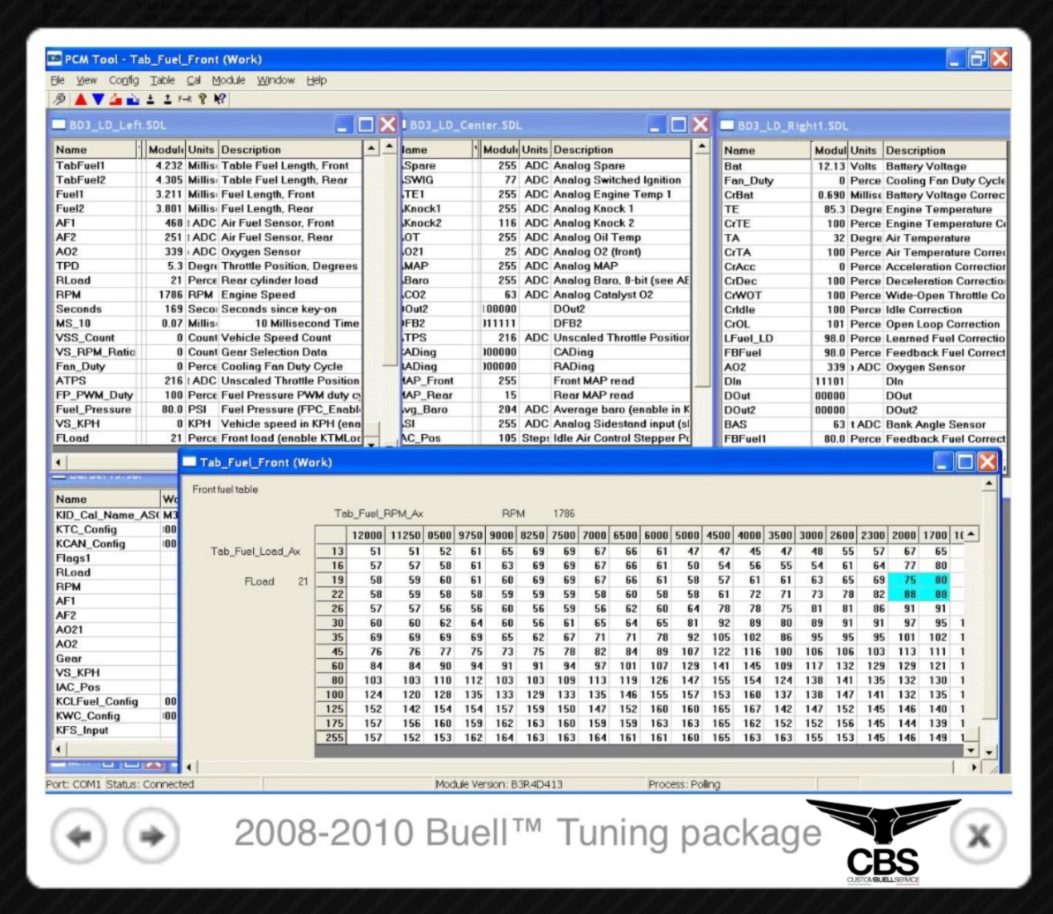Select the RPM row in BD3_LD_Left window
Viewport: 1053px width, 914px height.
(x=207, y=294)
